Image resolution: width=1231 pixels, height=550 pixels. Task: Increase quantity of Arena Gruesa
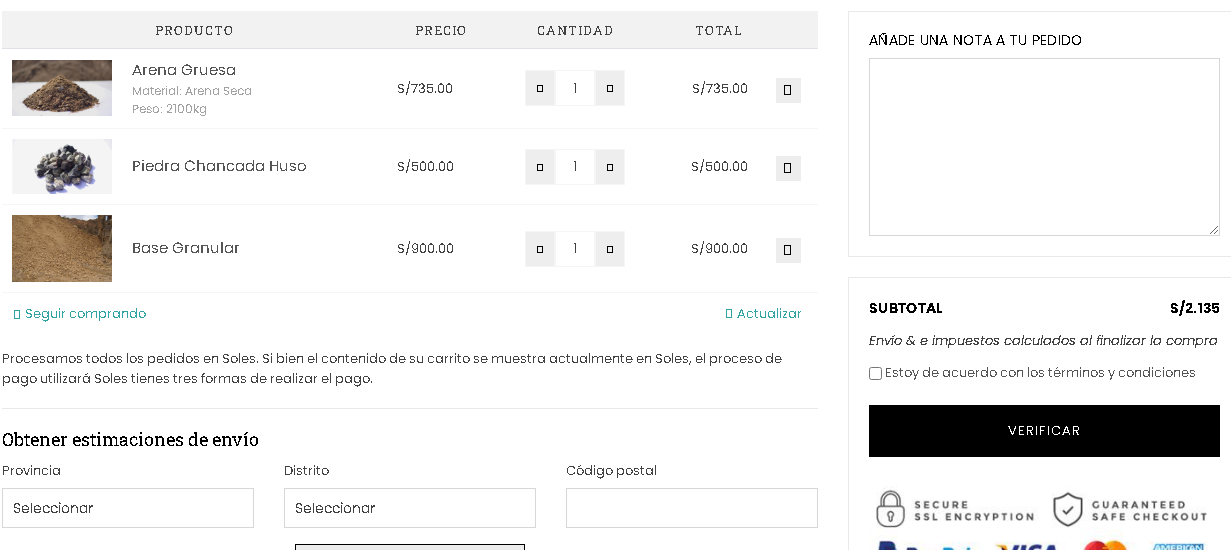(x=610, y=88)
